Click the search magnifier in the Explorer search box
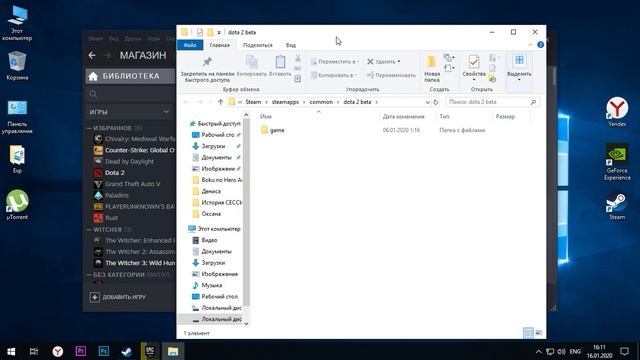Image resolution: width=640 pixels, height=360 pixels. point(533,102)
